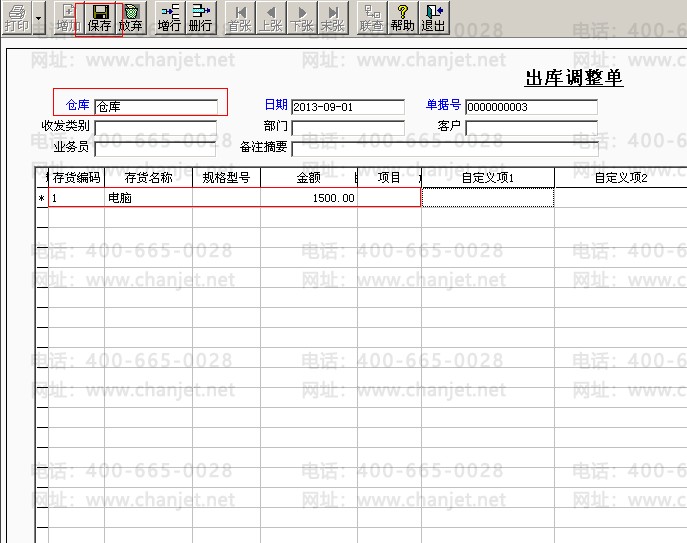Save the document with 保存 icon
This screenshot has height=543, width=687.
click(99, 18)
